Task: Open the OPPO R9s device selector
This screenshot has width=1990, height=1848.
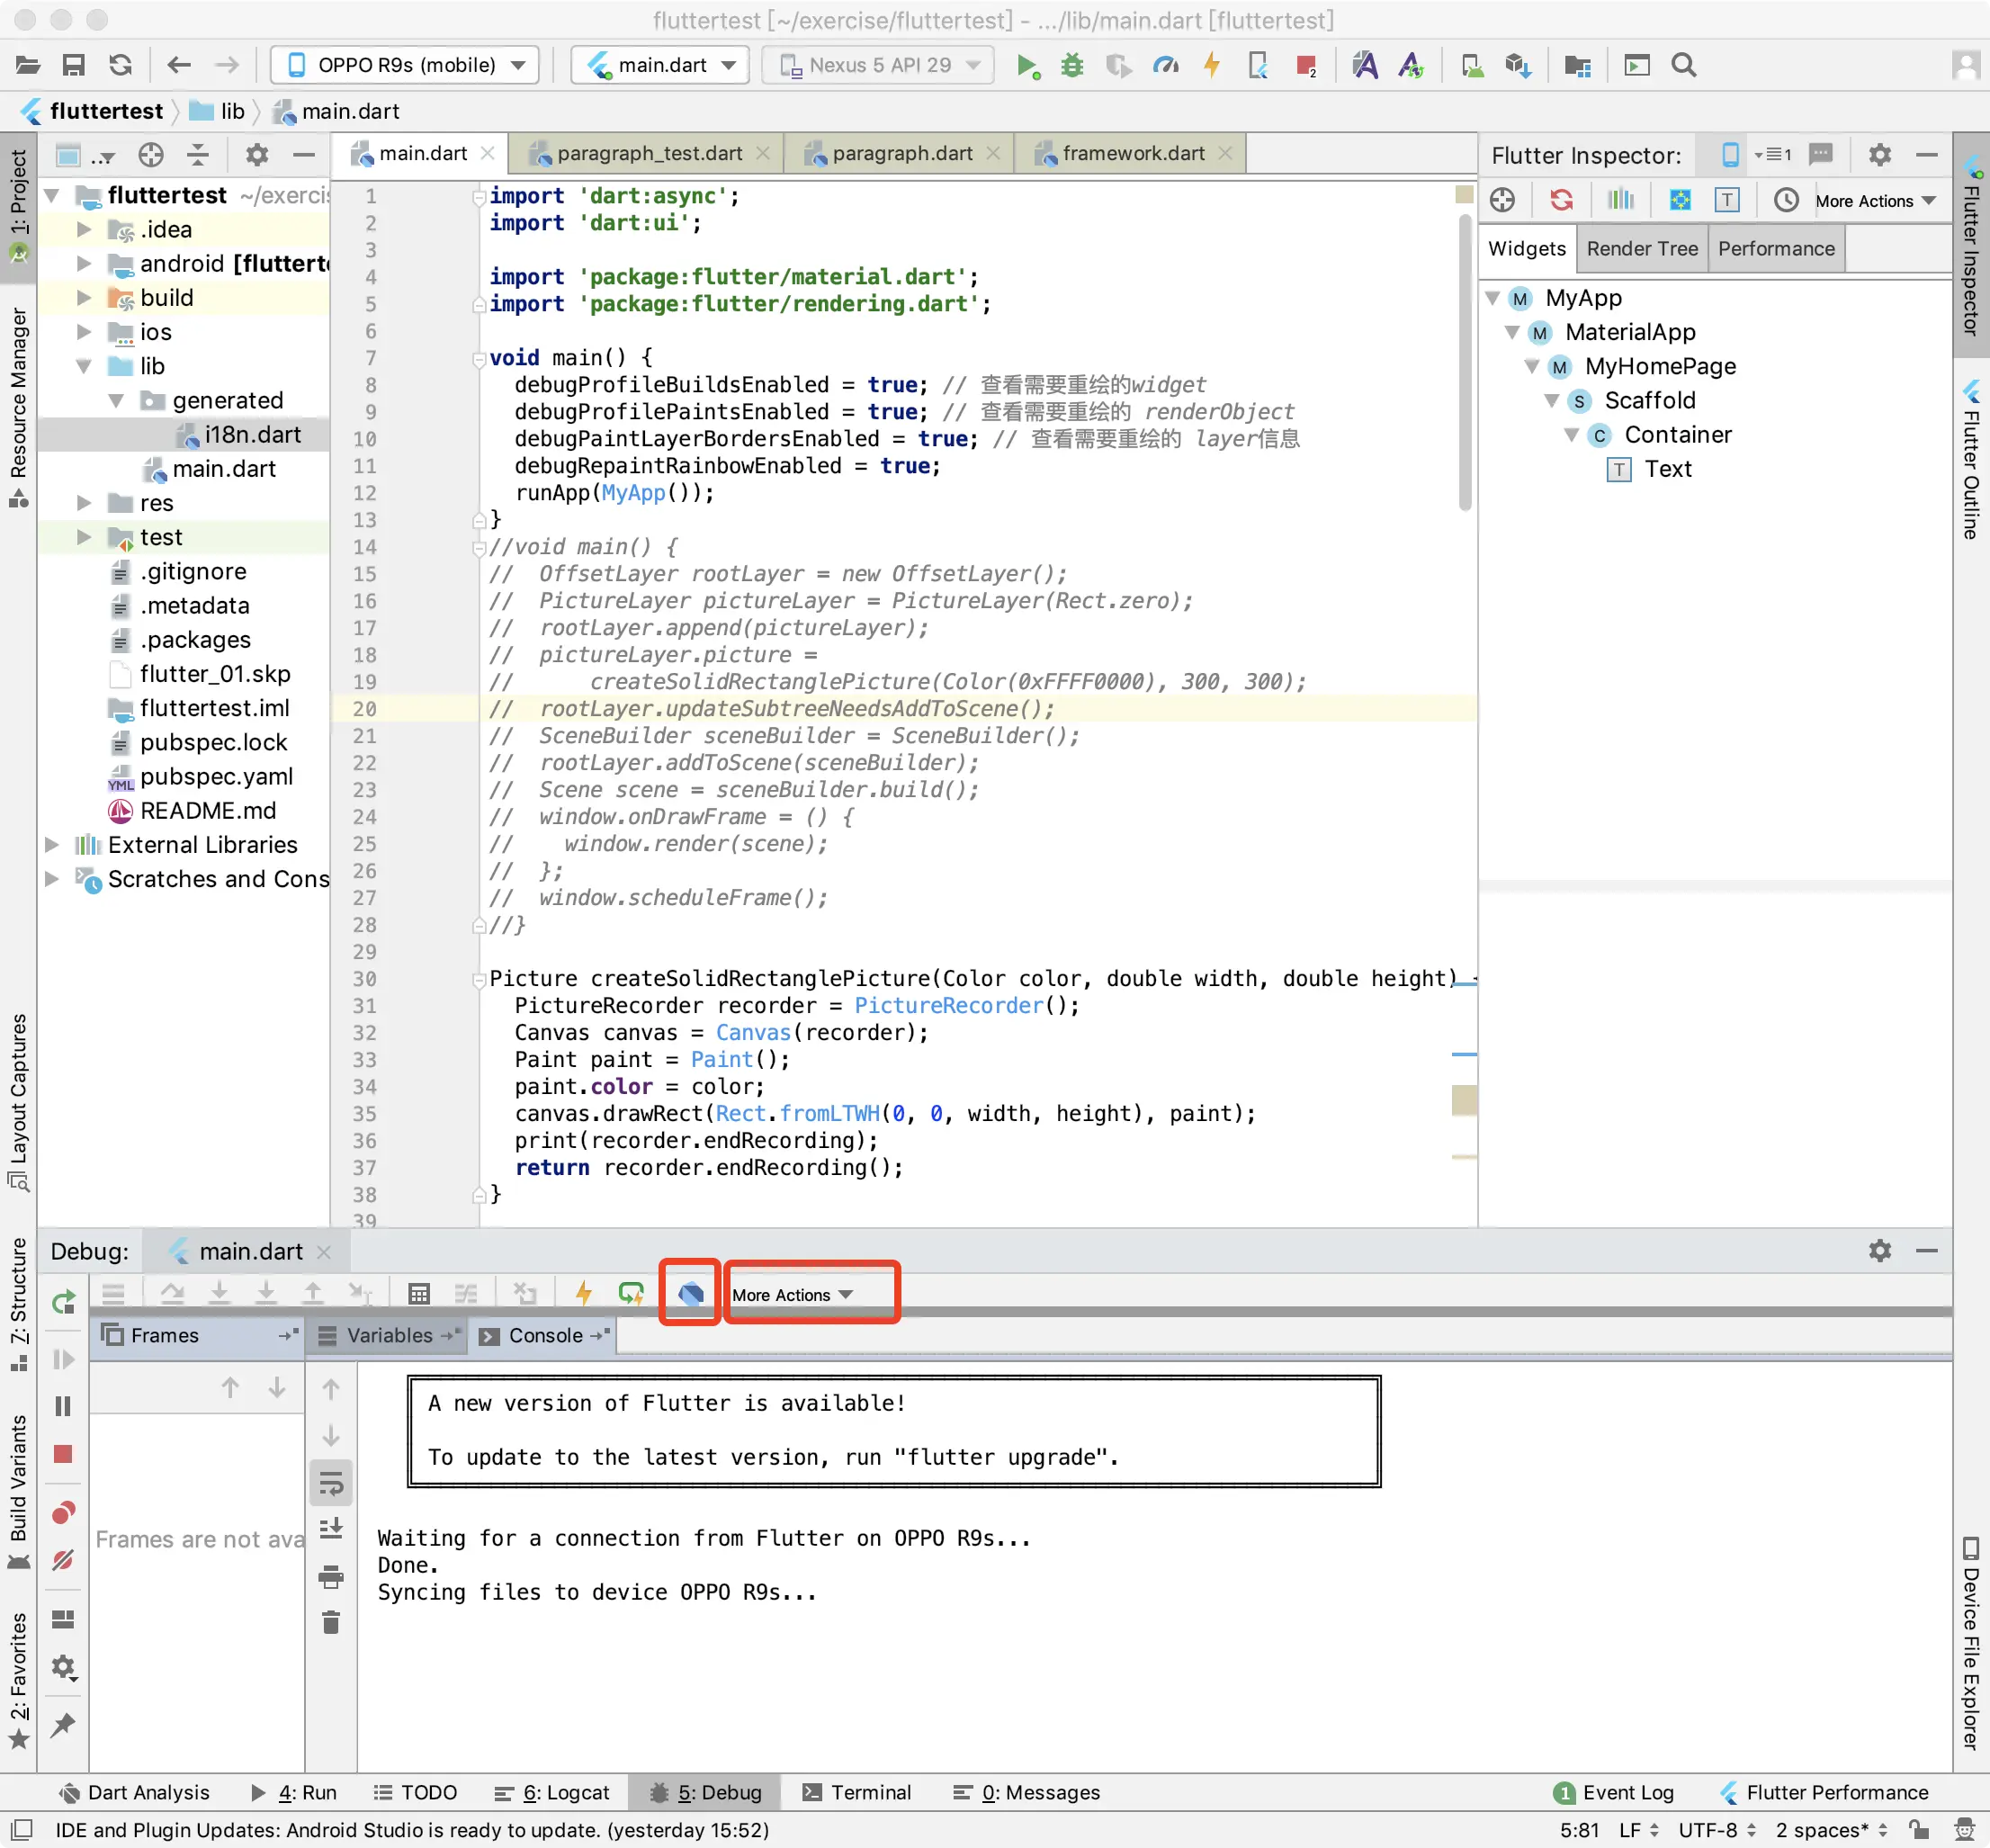Action: click(405, 66)
